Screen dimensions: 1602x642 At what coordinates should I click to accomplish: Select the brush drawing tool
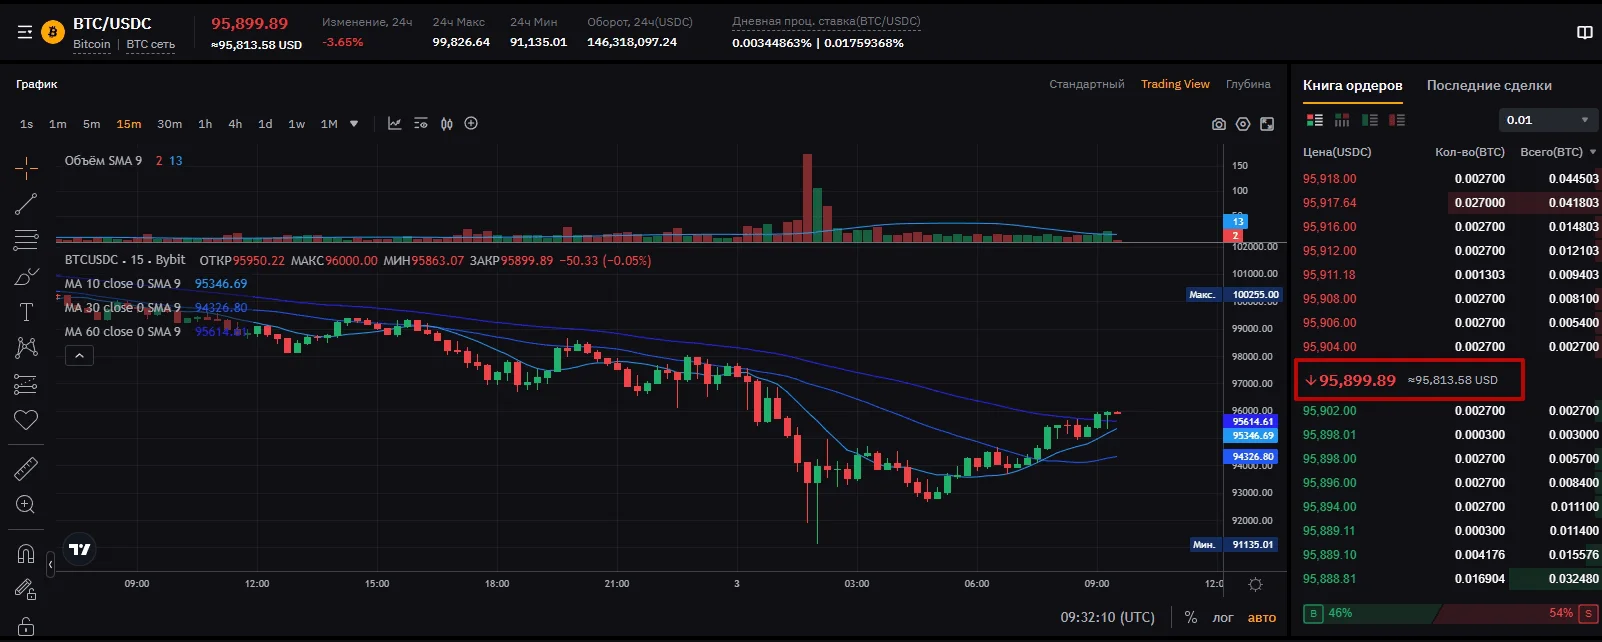pyautogui.click(x=26, y=277)
